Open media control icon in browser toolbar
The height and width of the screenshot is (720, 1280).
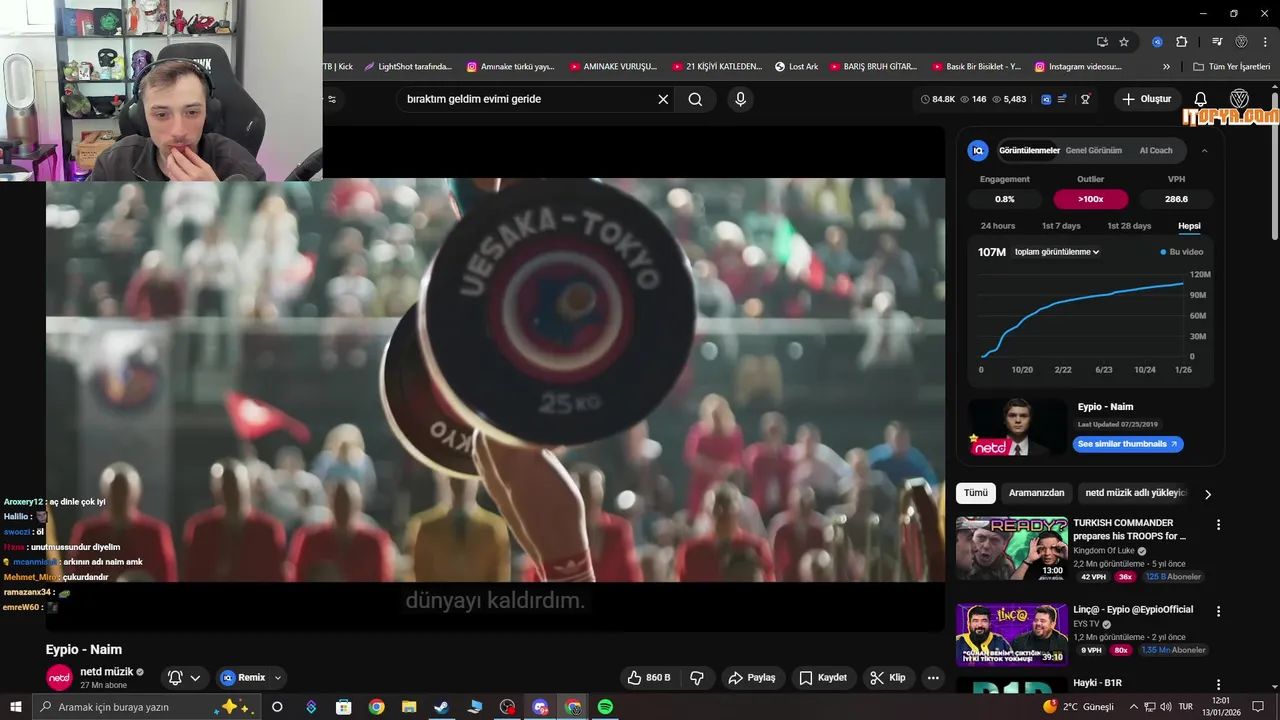pyautogui.click(x=1217, y=42)
